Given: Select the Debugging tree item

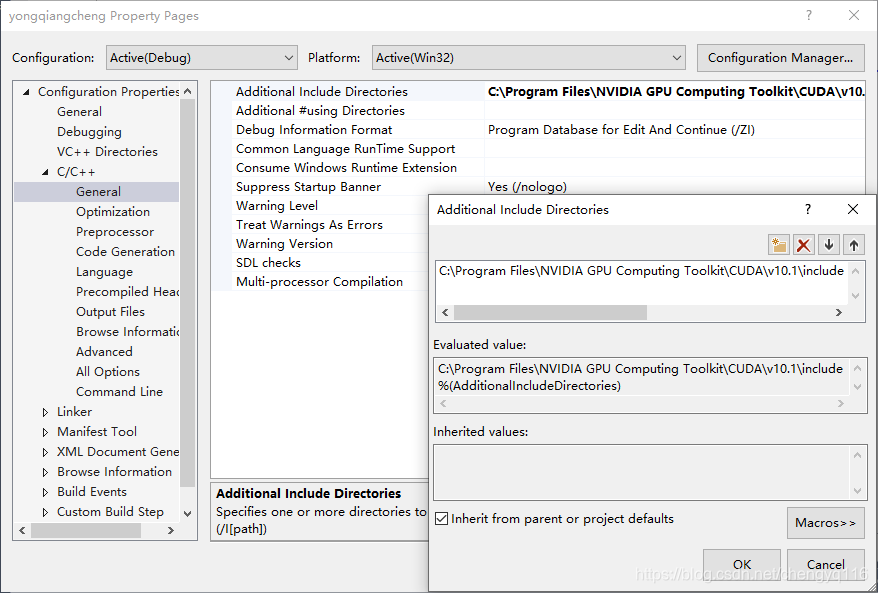Looking at the screenshot, I should [89, 132].
